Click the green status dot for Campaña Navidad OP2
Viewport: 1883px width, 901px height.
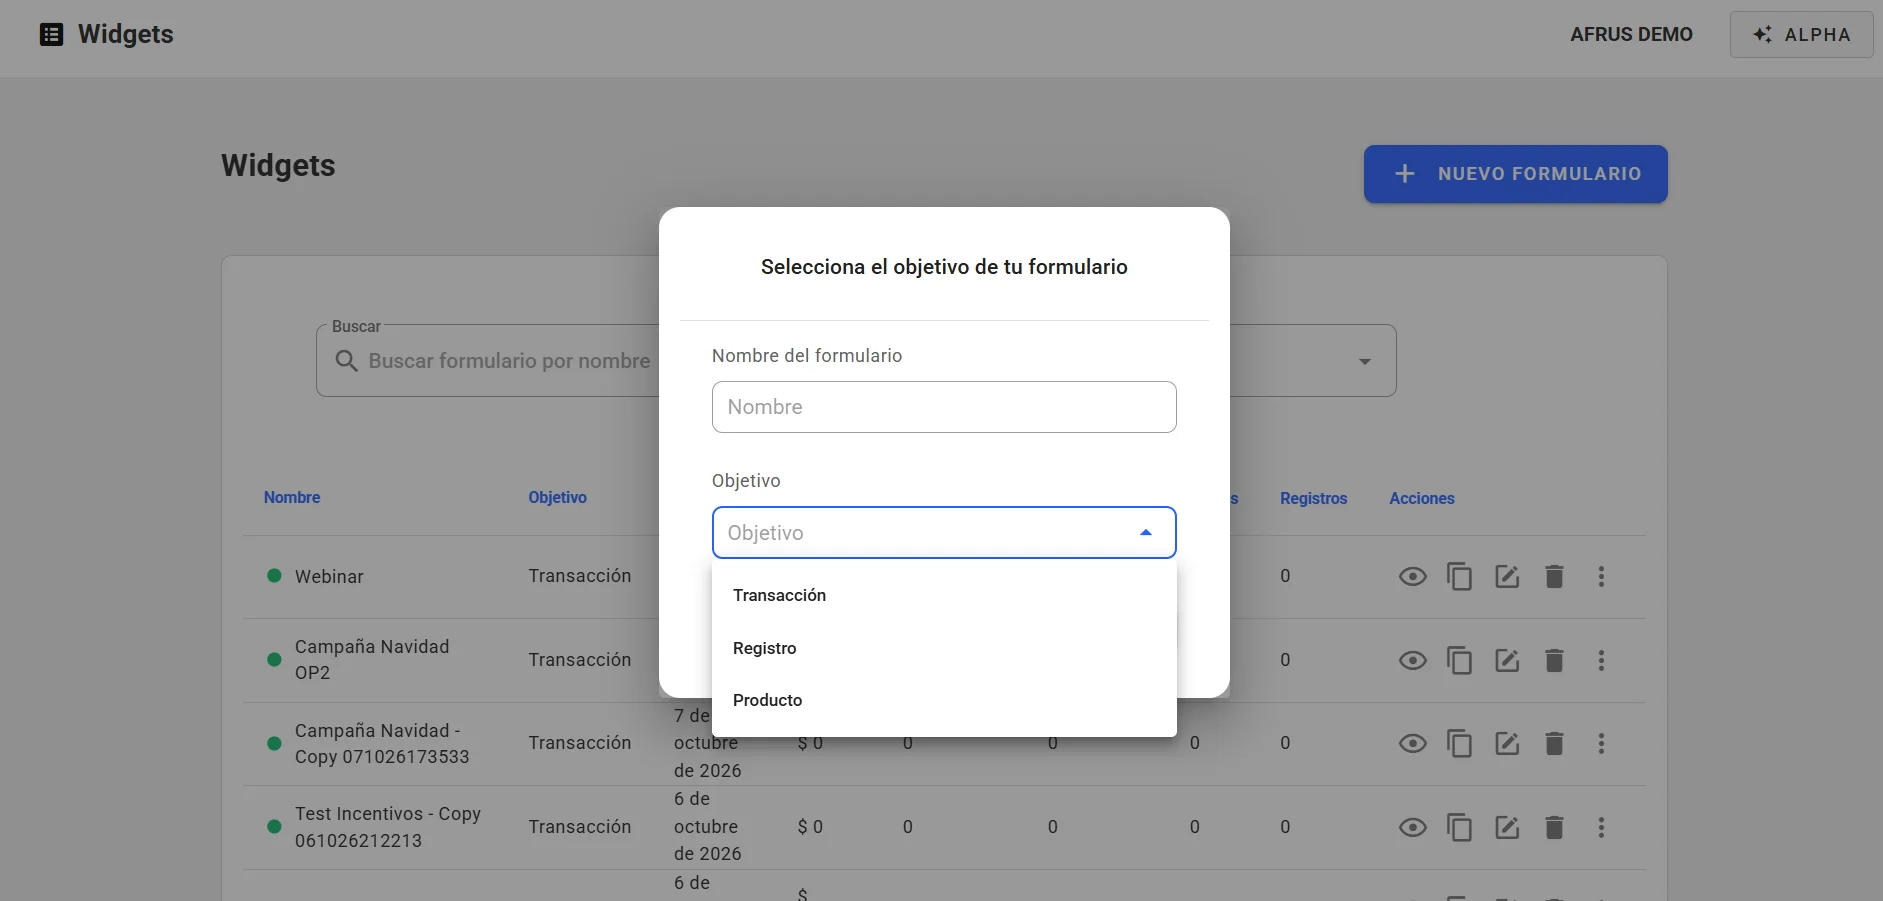coord(274,660)
